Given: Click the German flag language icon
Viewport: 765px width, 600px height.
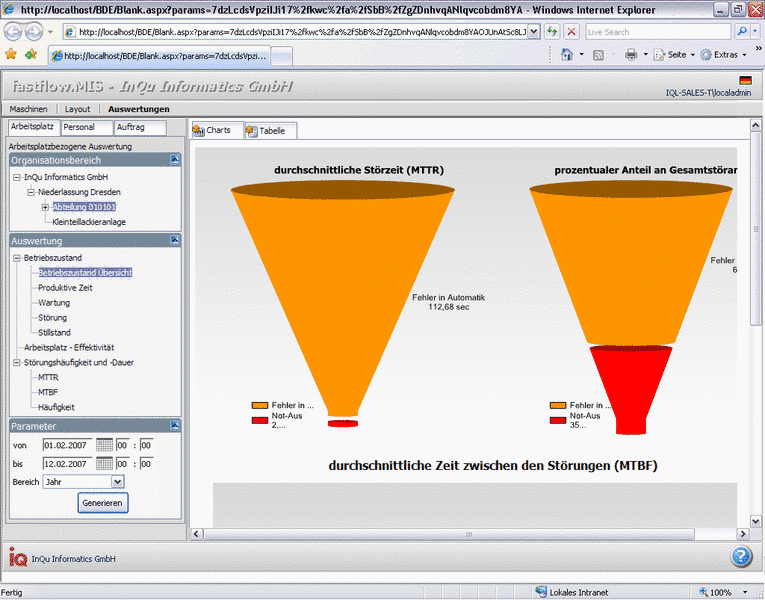Looking at the screenshot, I should tap(745, 80).
